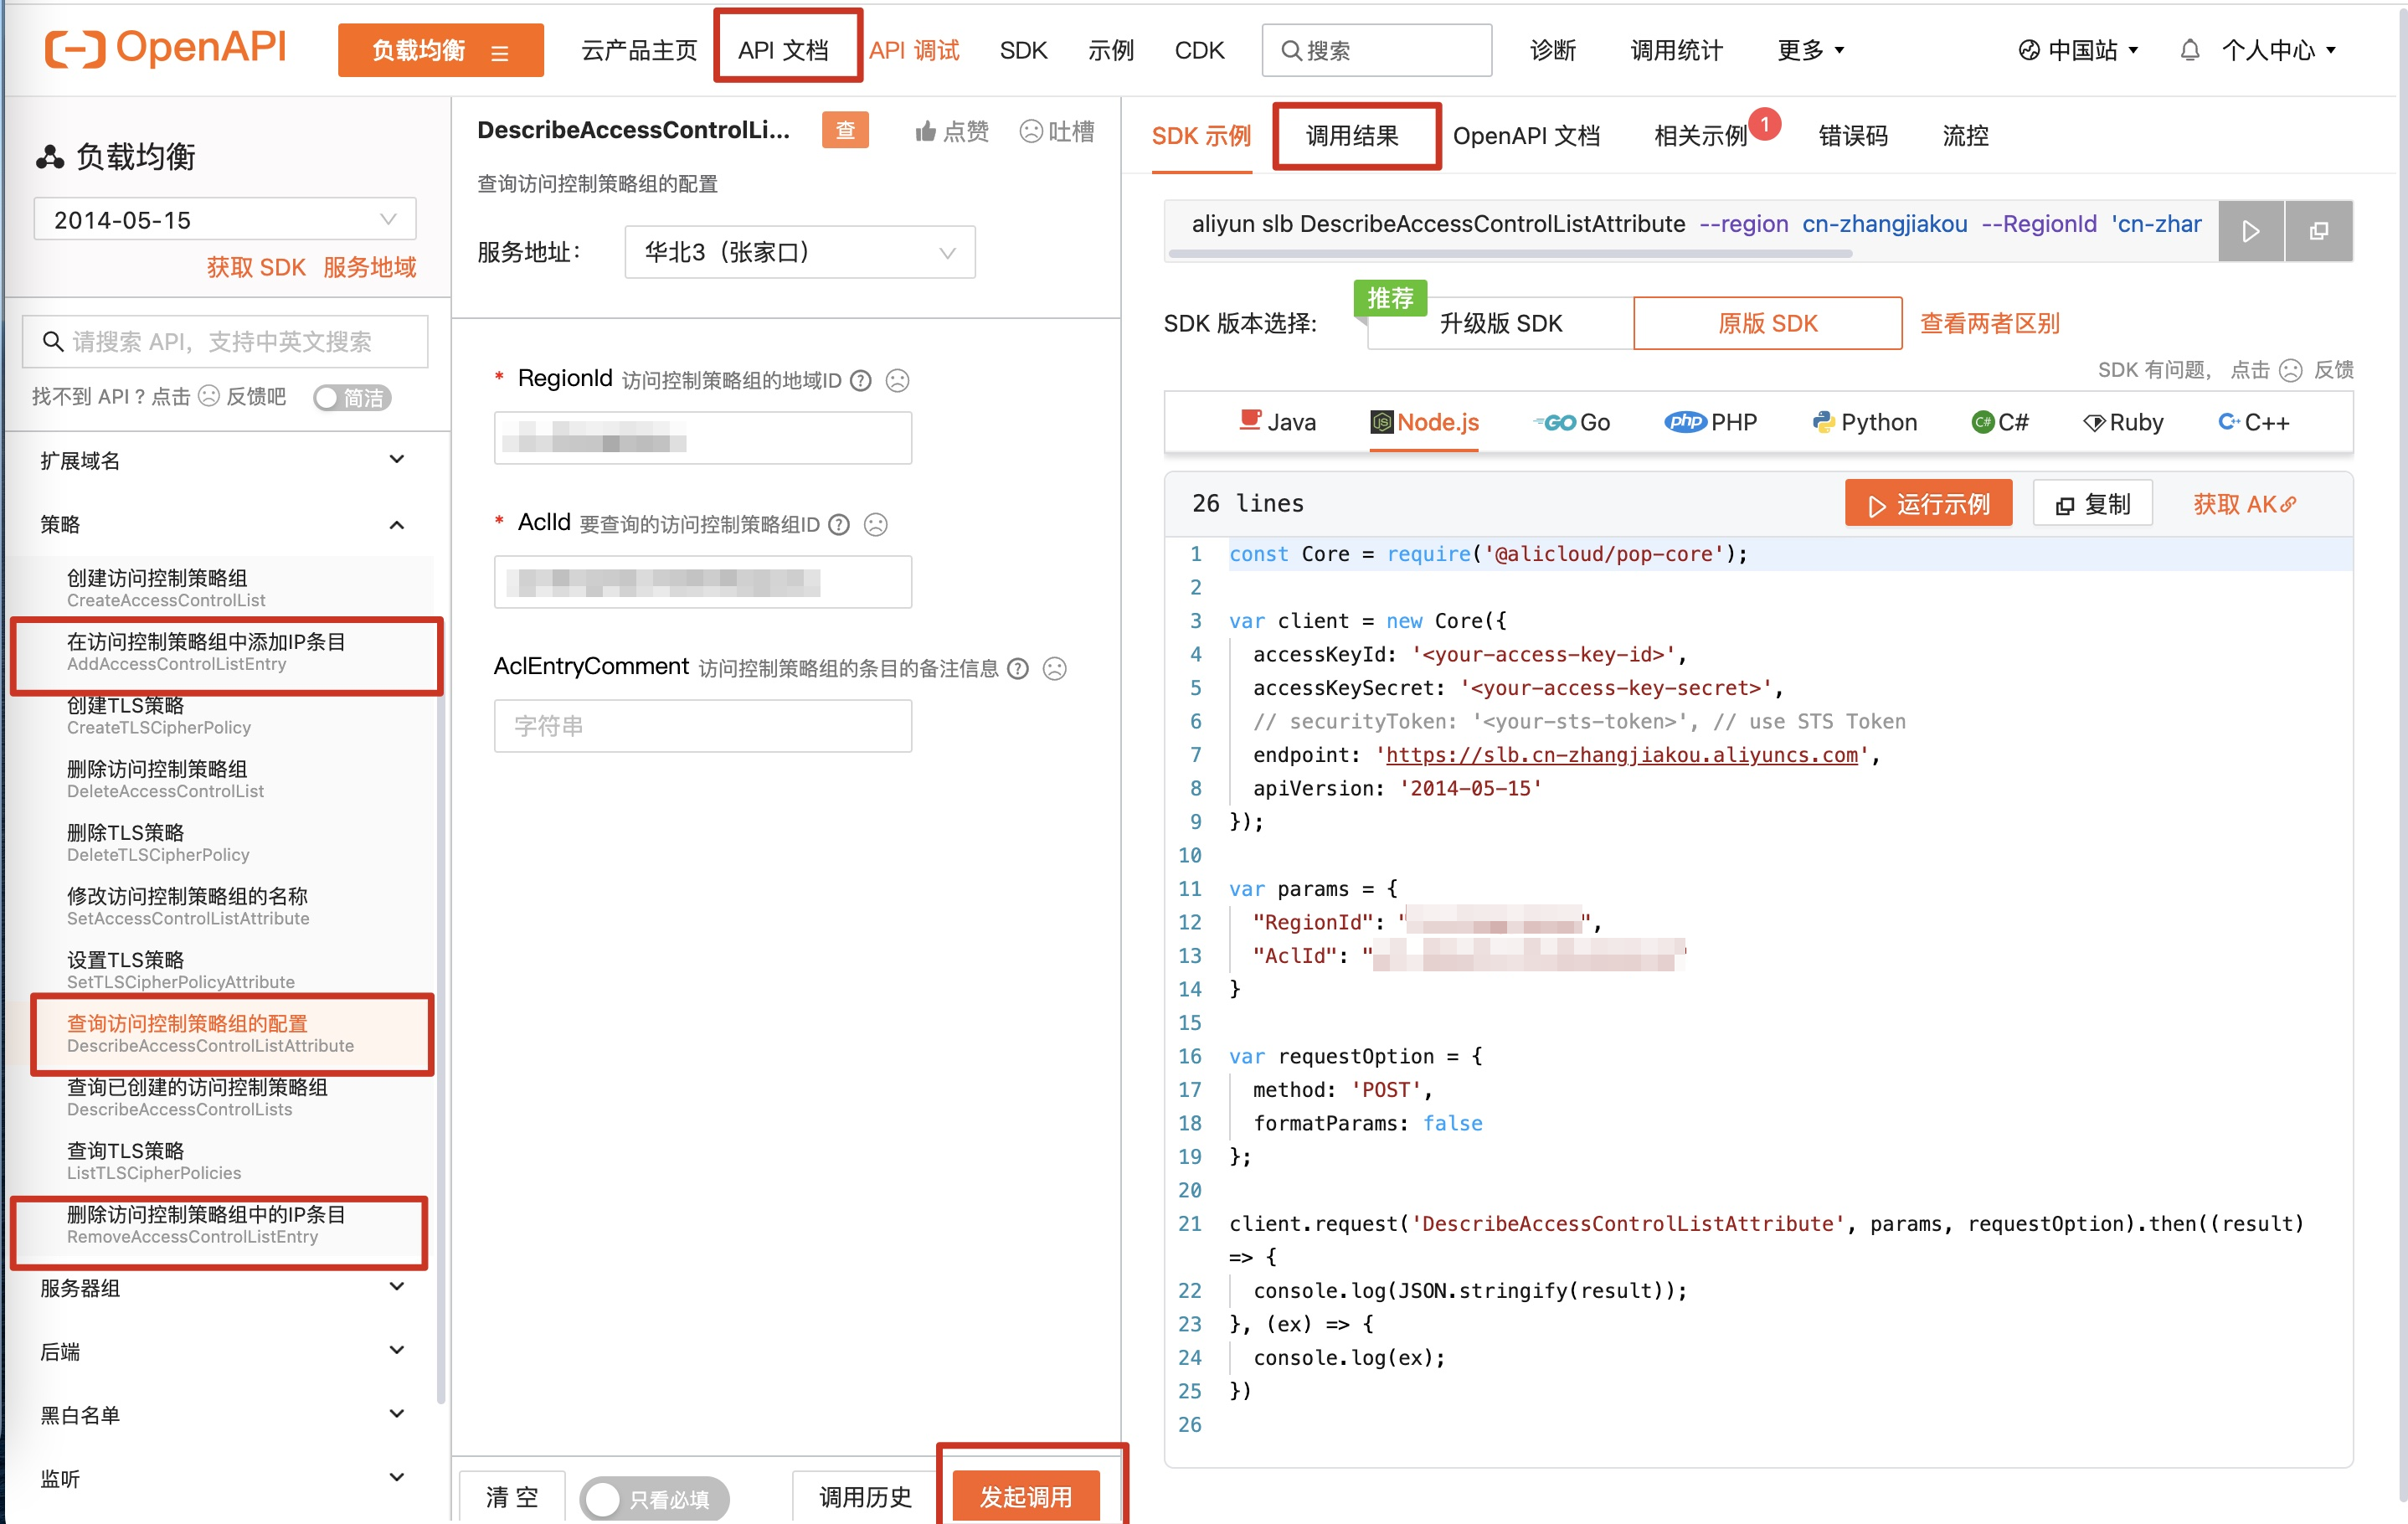Screen dimensions: 2408x1524
Task: Toggle the 只看必填 switch
Action: coord(654,1498)
